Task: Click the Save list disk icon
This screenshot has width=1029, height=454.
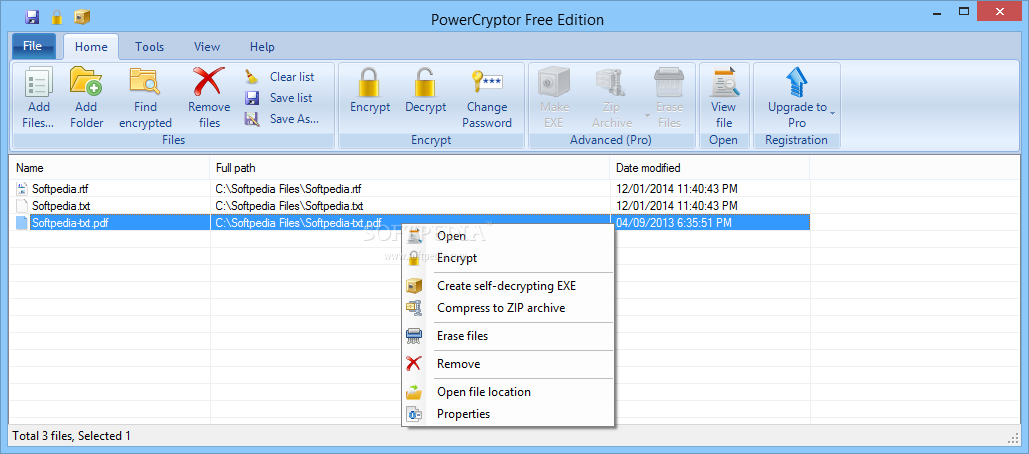Action: (251, 98)
